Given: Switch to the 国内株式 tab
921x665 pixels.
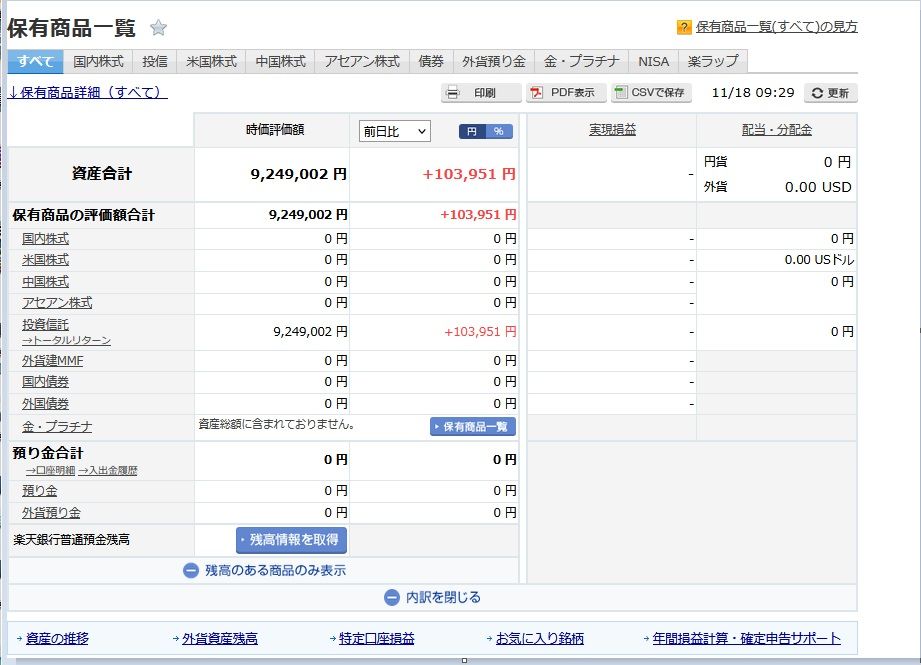Looking at the screenshot, I should [x=98, y=61].
